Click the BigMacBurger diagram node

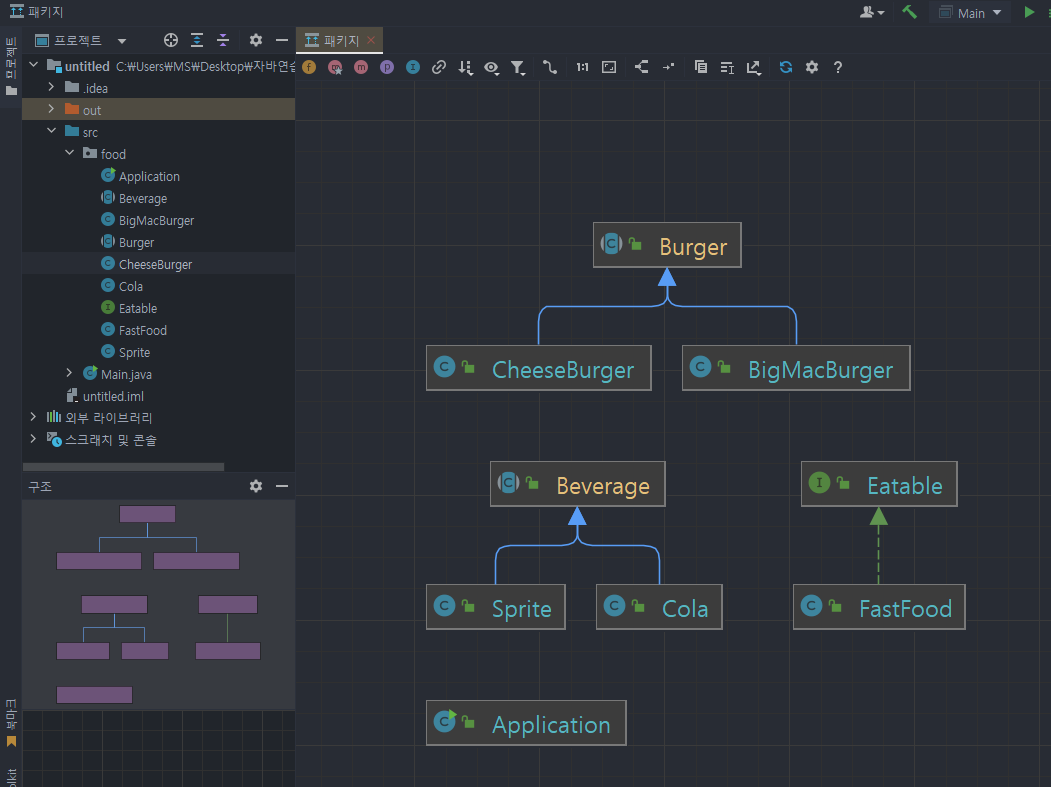pos(796,368)
